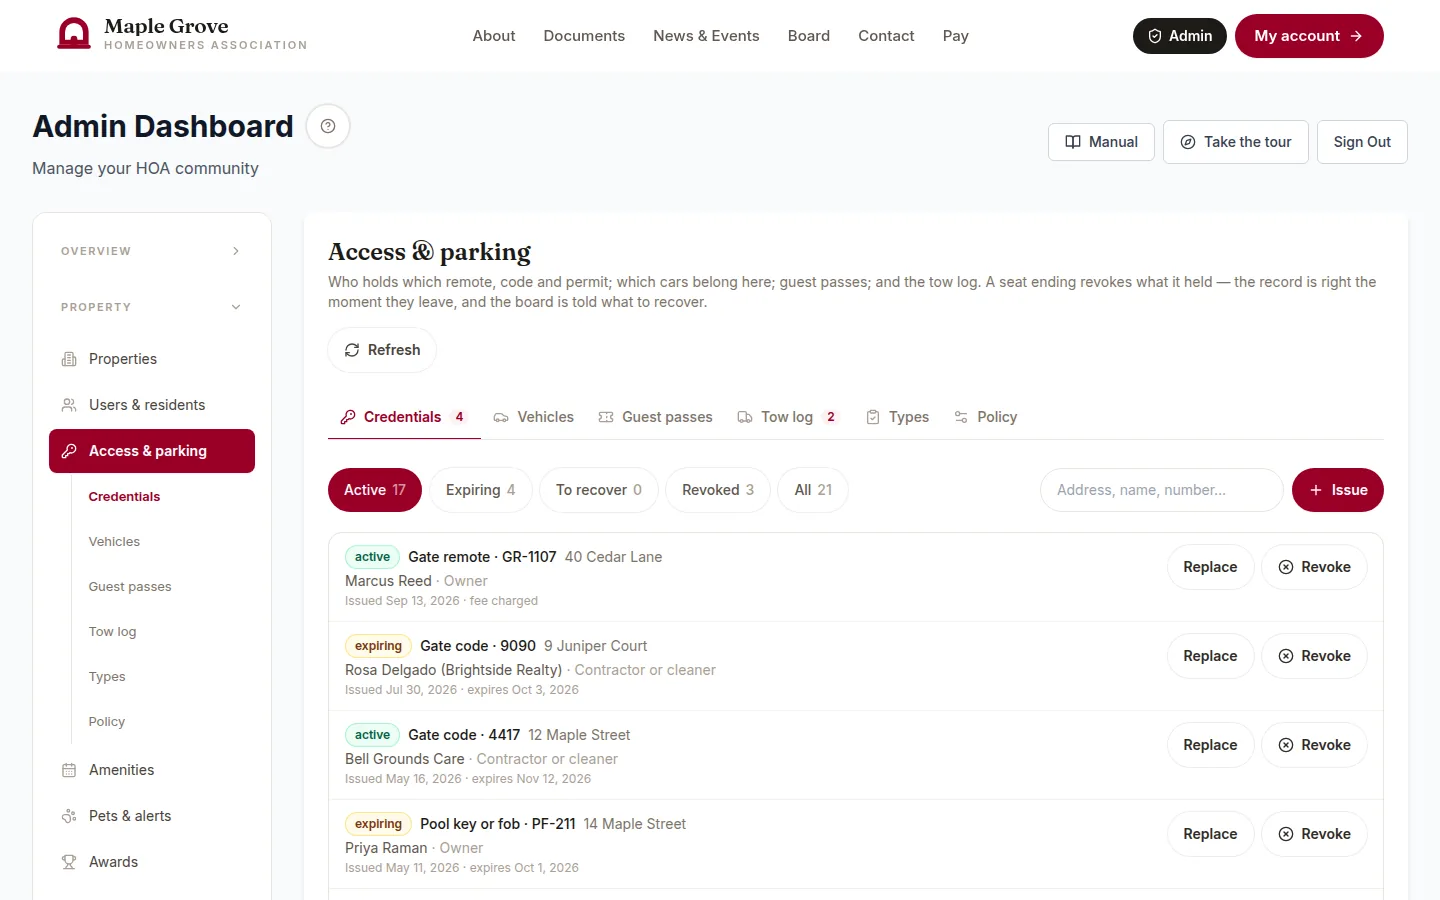Open Policy in sidebar submenu
The height and width of the screenshot is (900, 1440).
point(107,722)
